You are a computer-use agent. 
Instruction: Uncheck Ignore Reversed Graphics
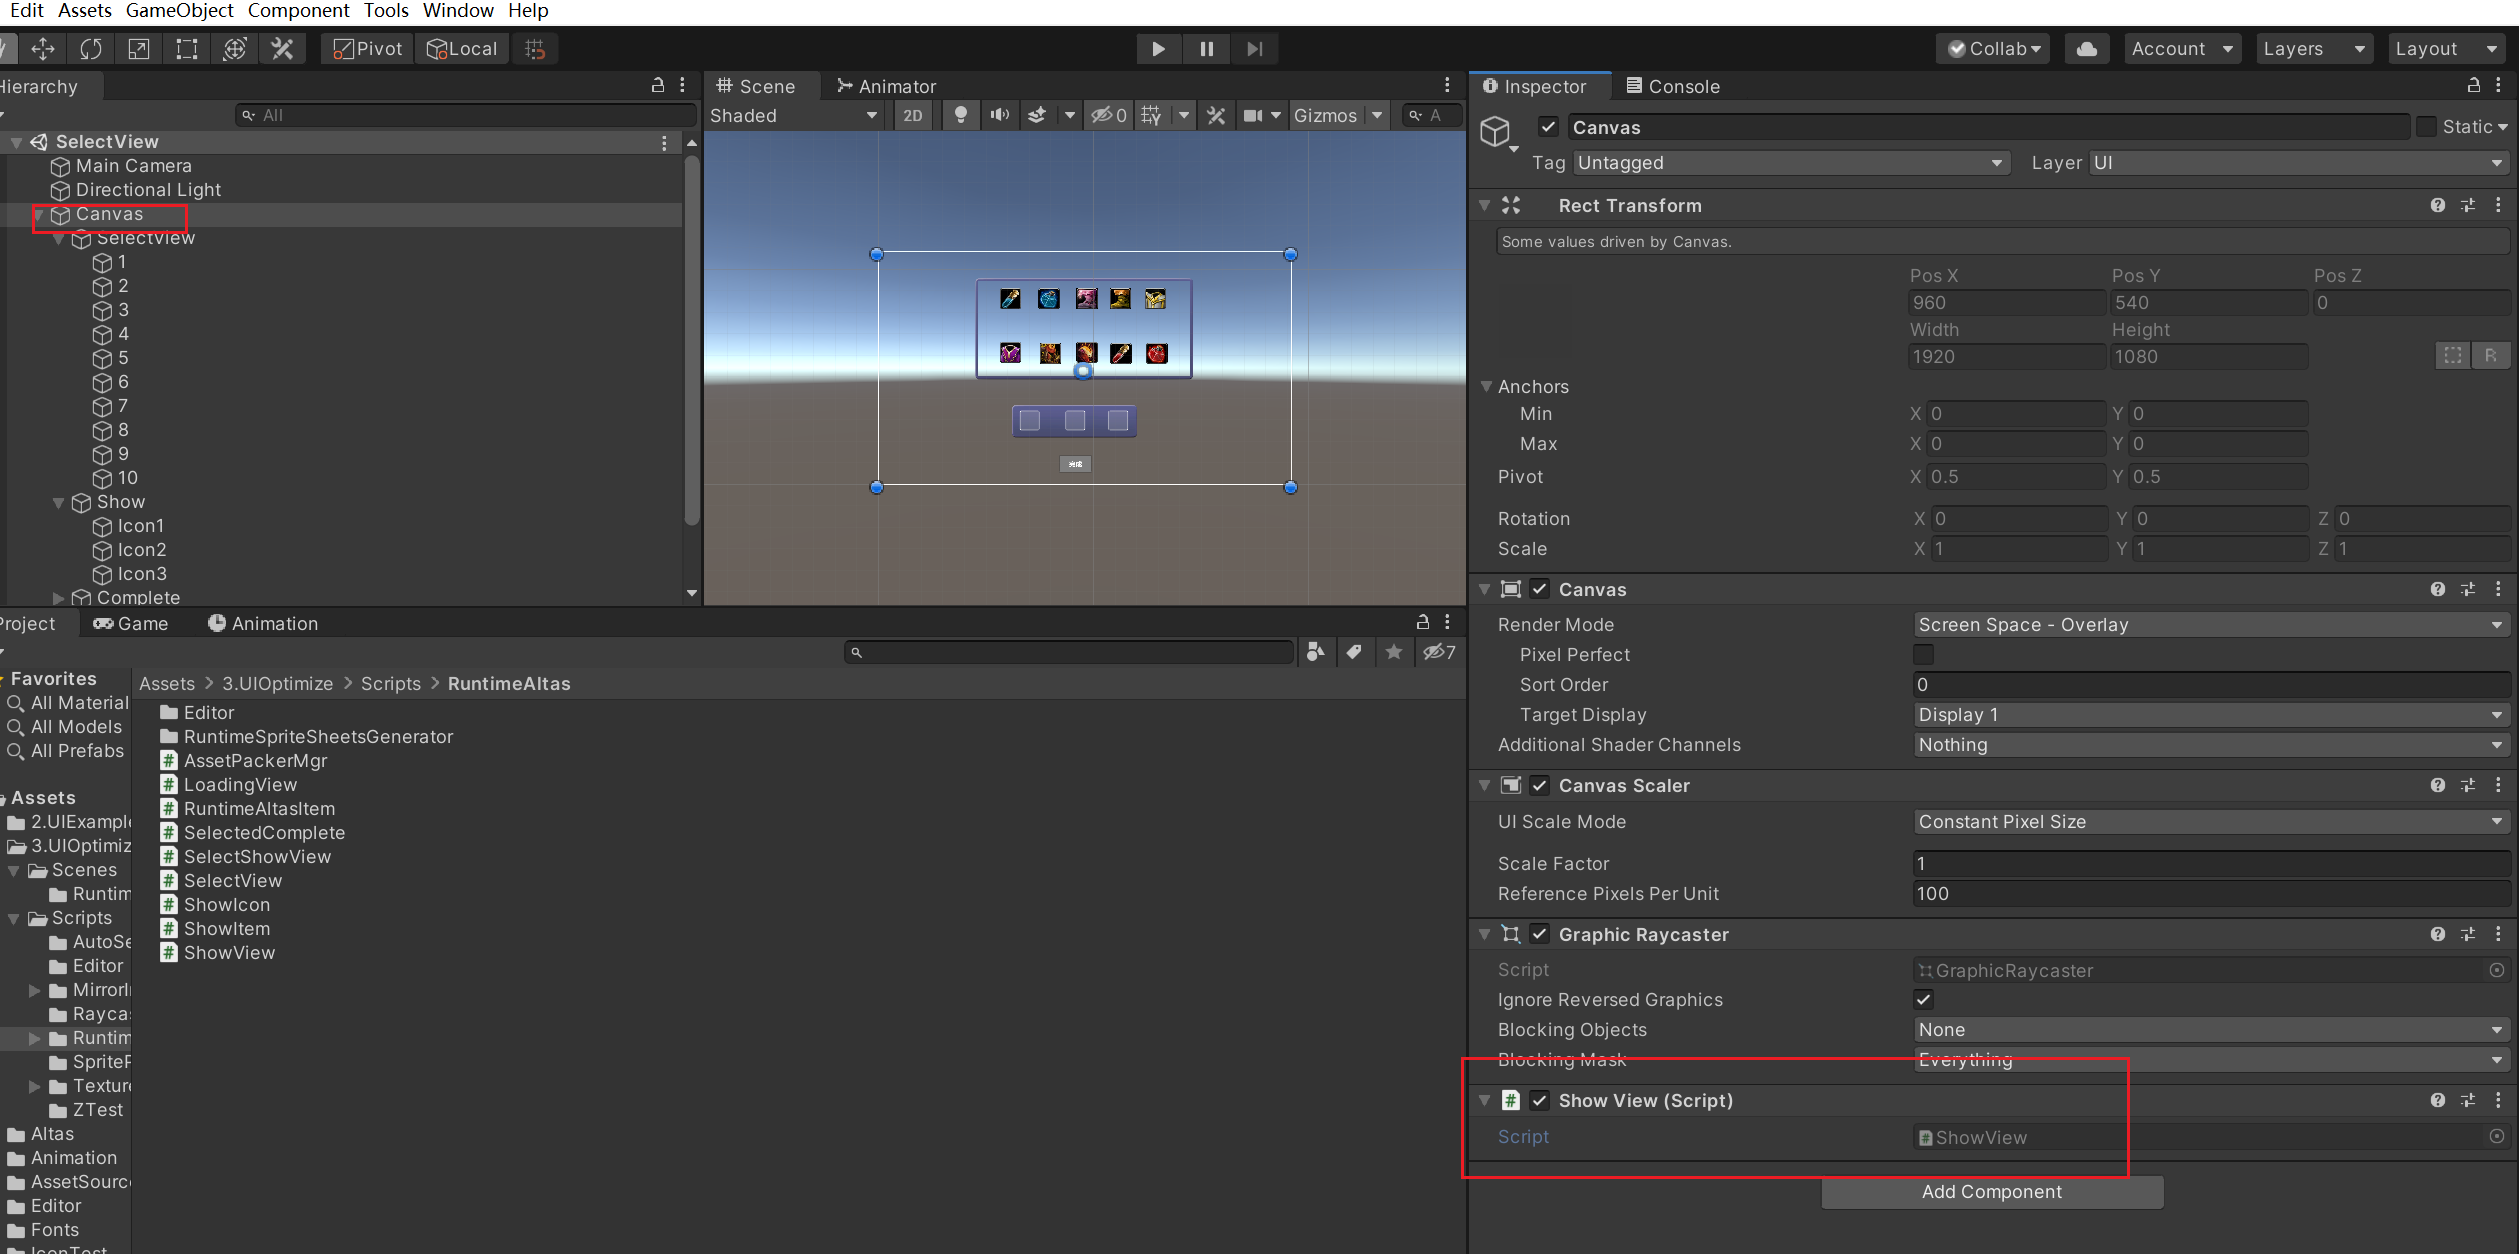(x=1923, y=999)
